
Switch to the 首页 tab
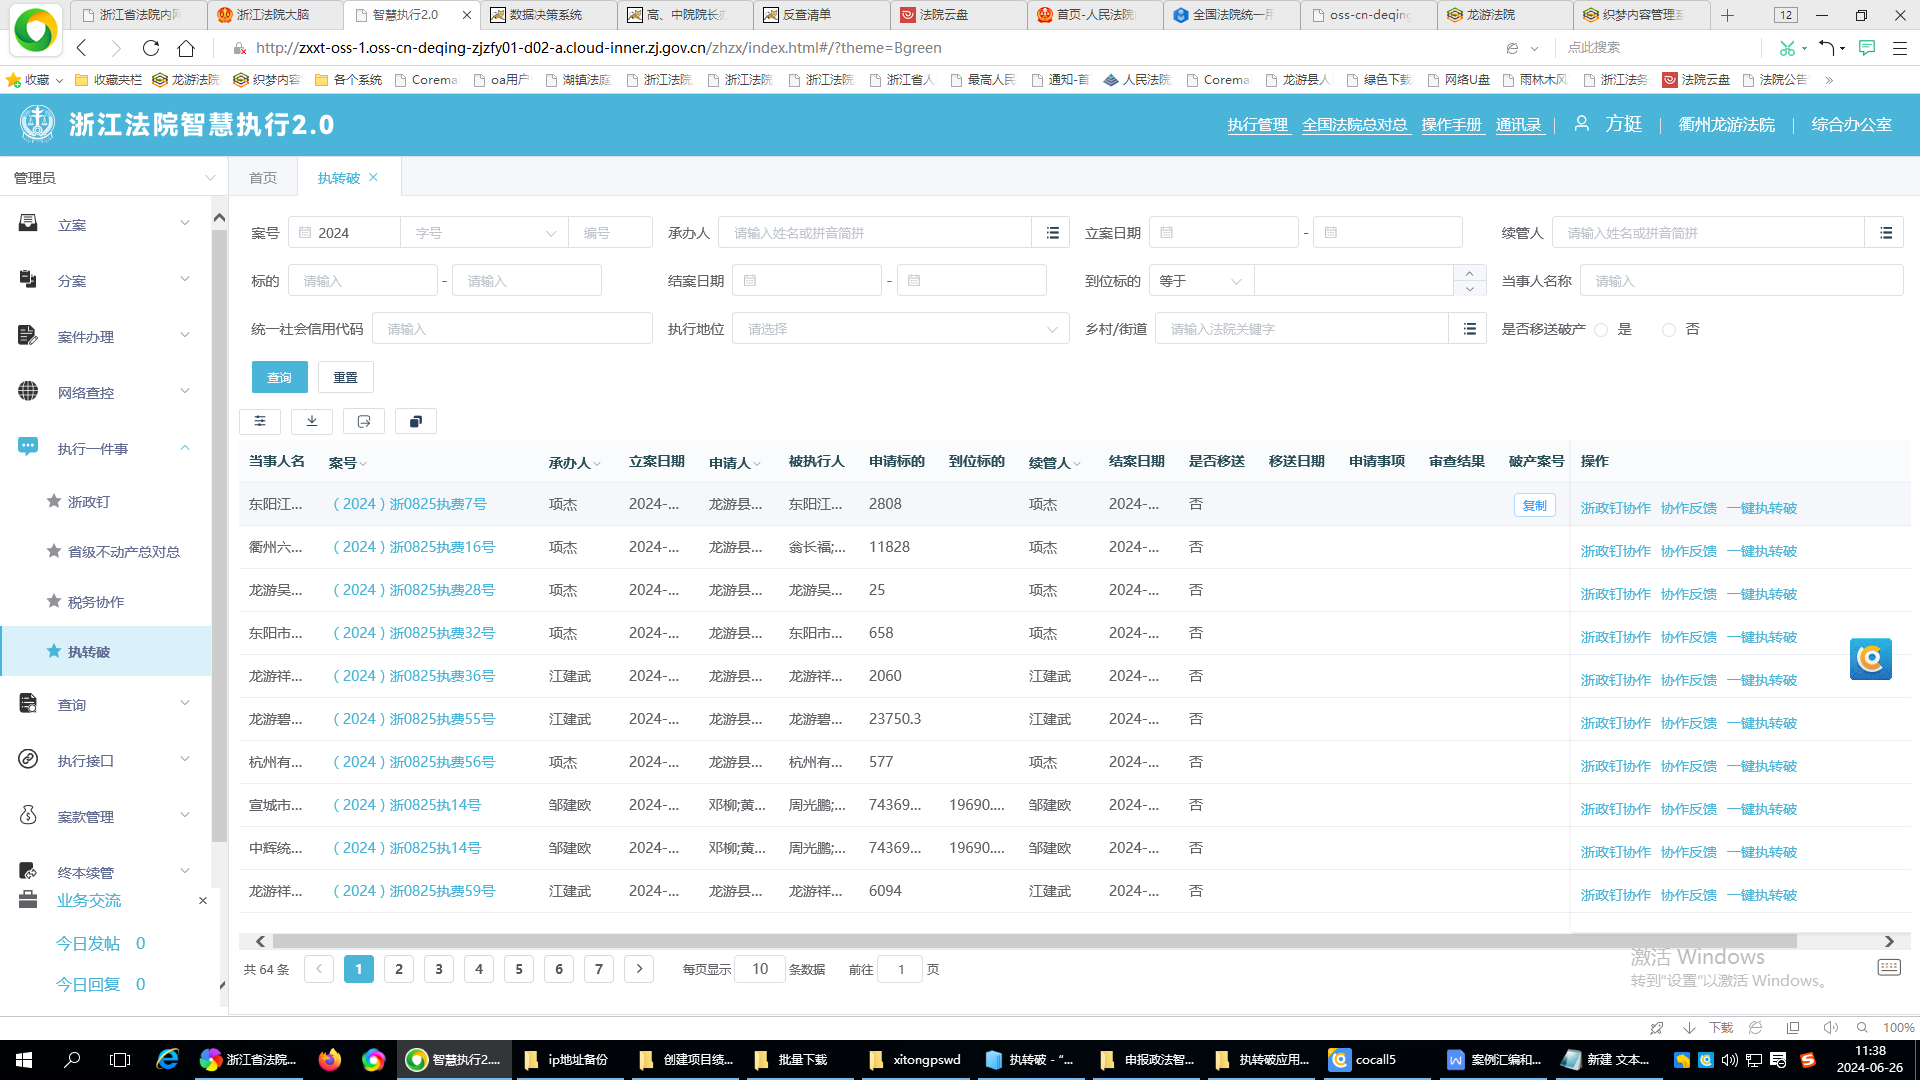click(263, 177)
